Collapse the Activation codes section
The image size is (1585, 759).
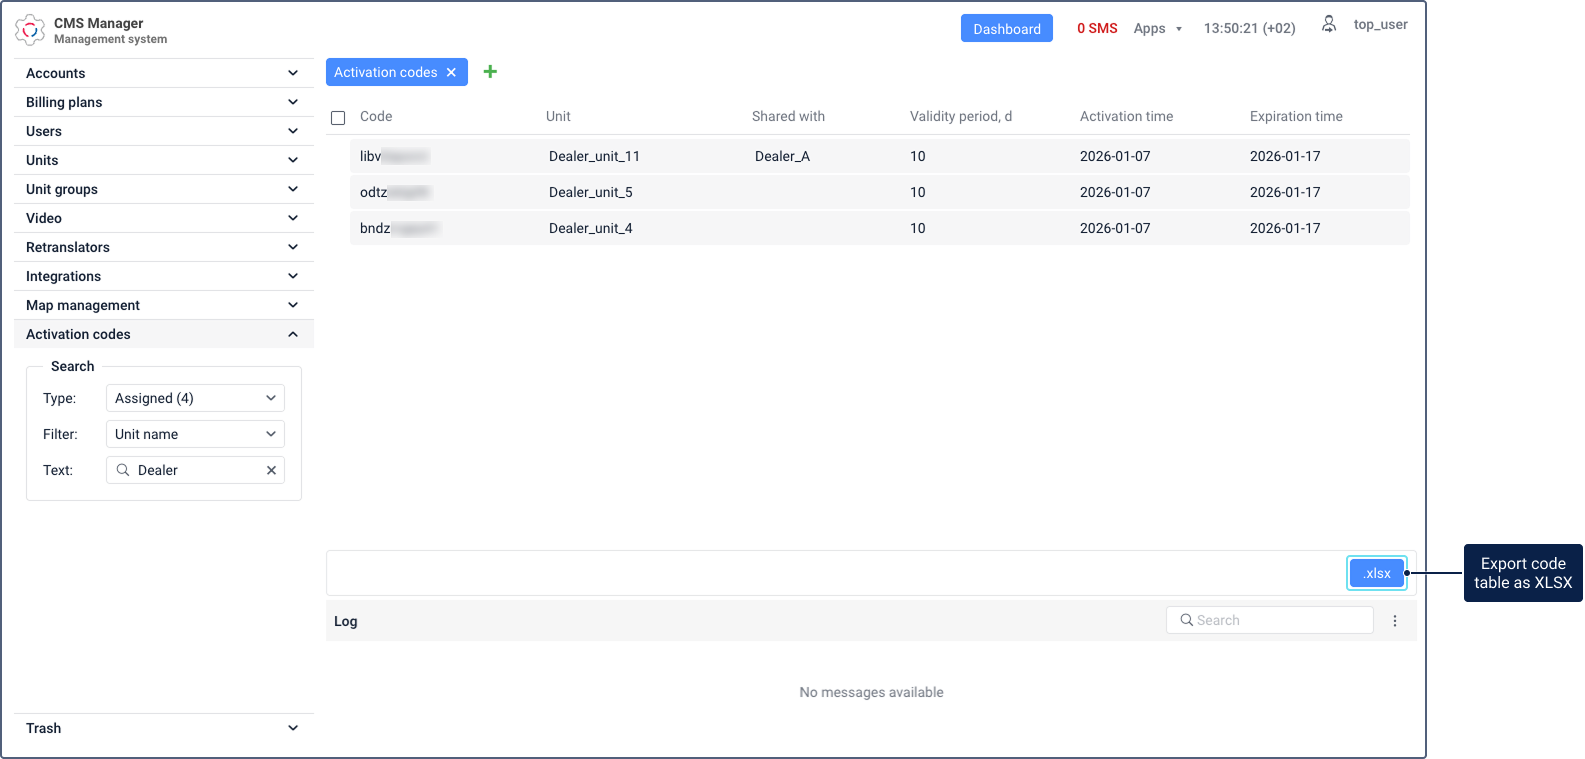[x=163, y=334]
